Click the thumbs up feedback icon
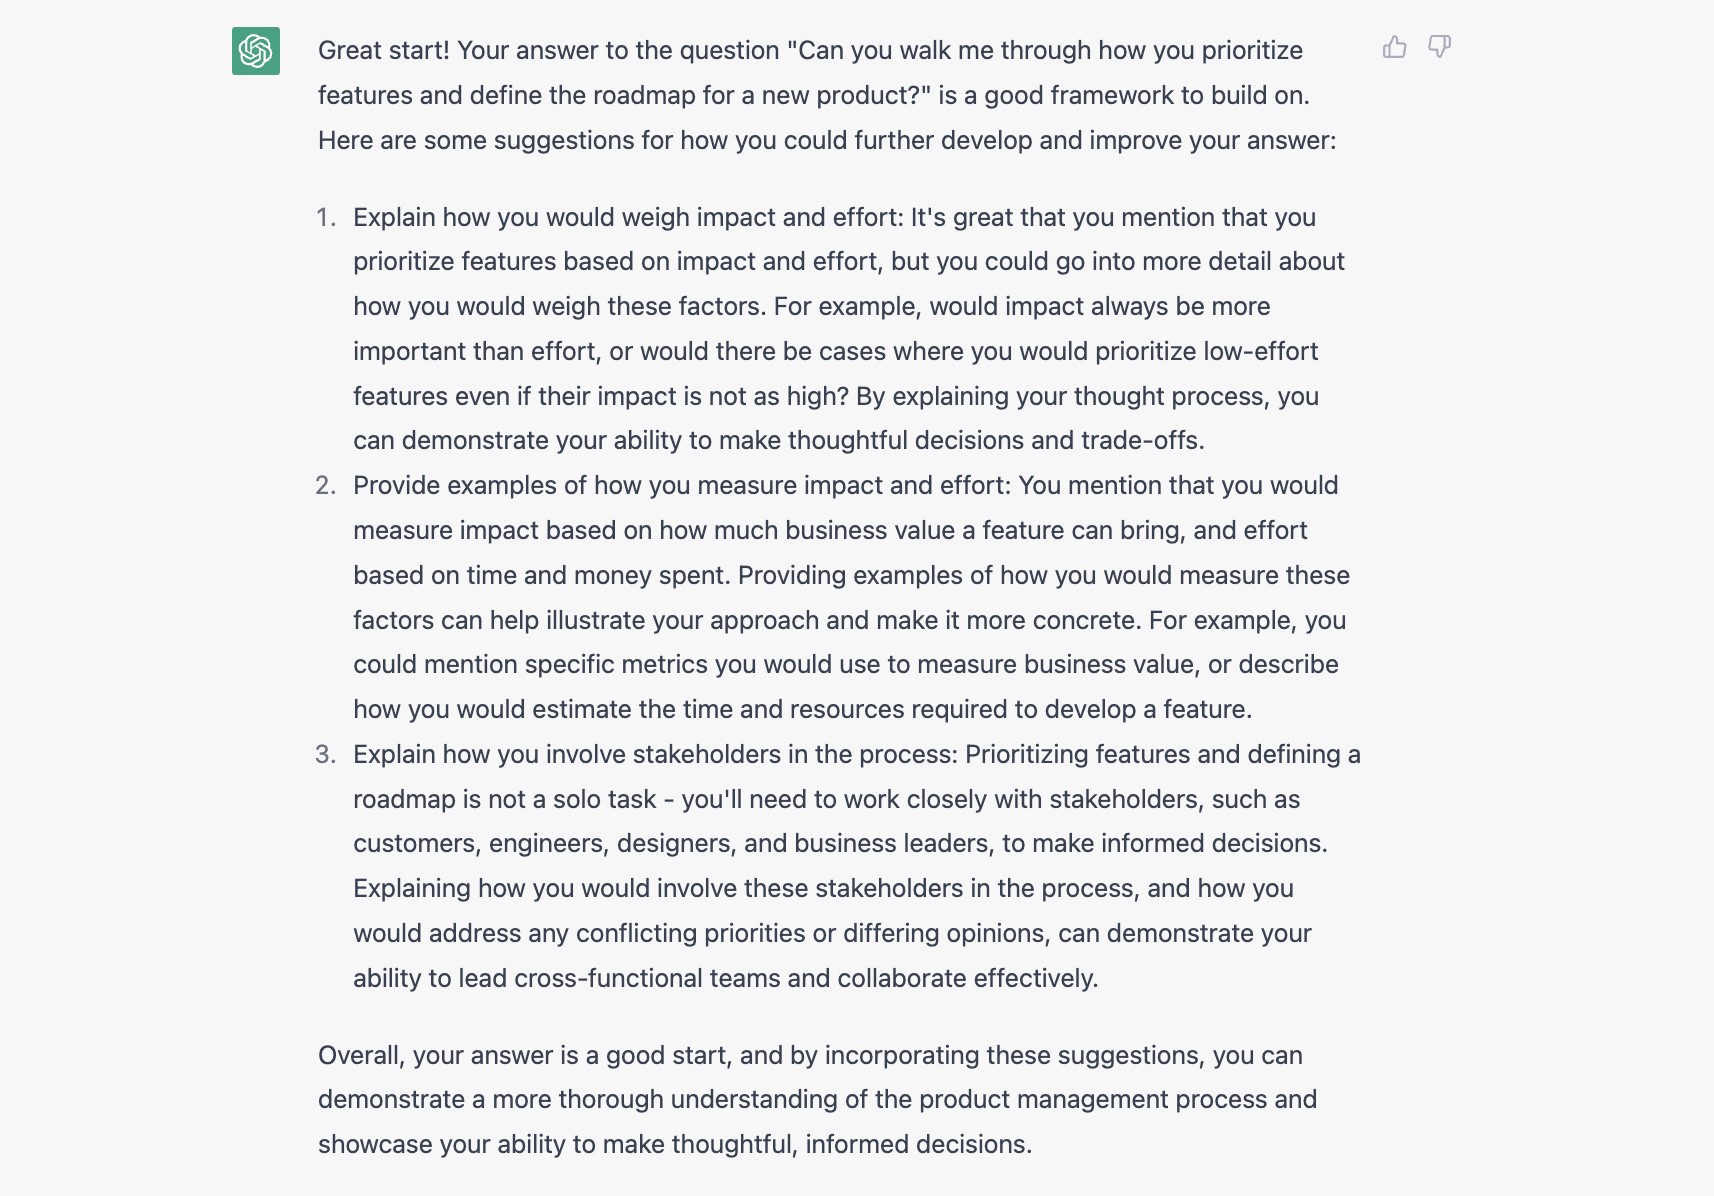 coord(1394,47)
